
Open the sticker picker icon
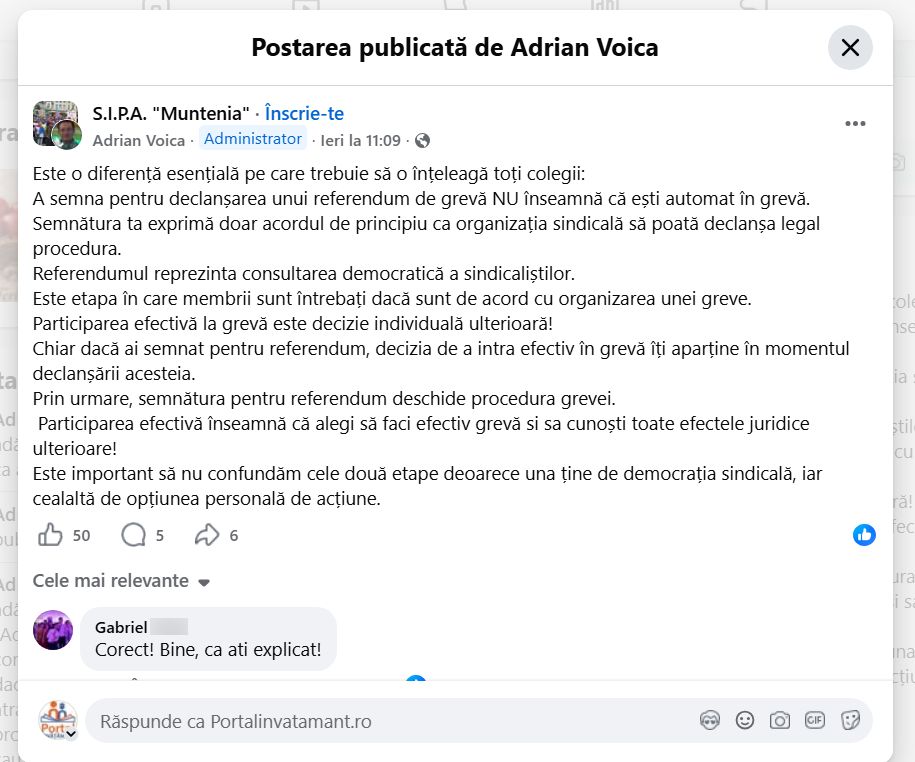pyautogui.click(x=851, y=720)
